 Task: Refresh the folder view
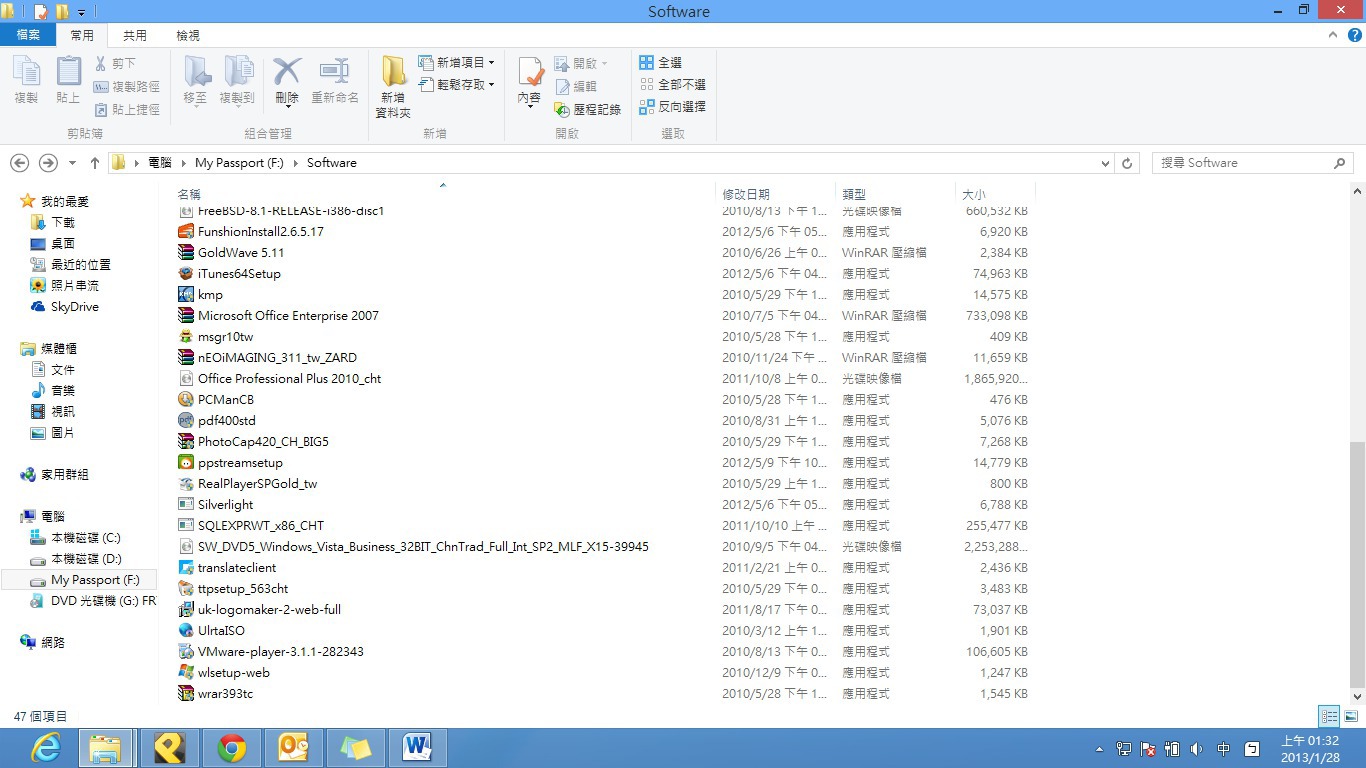point(1127,163)
